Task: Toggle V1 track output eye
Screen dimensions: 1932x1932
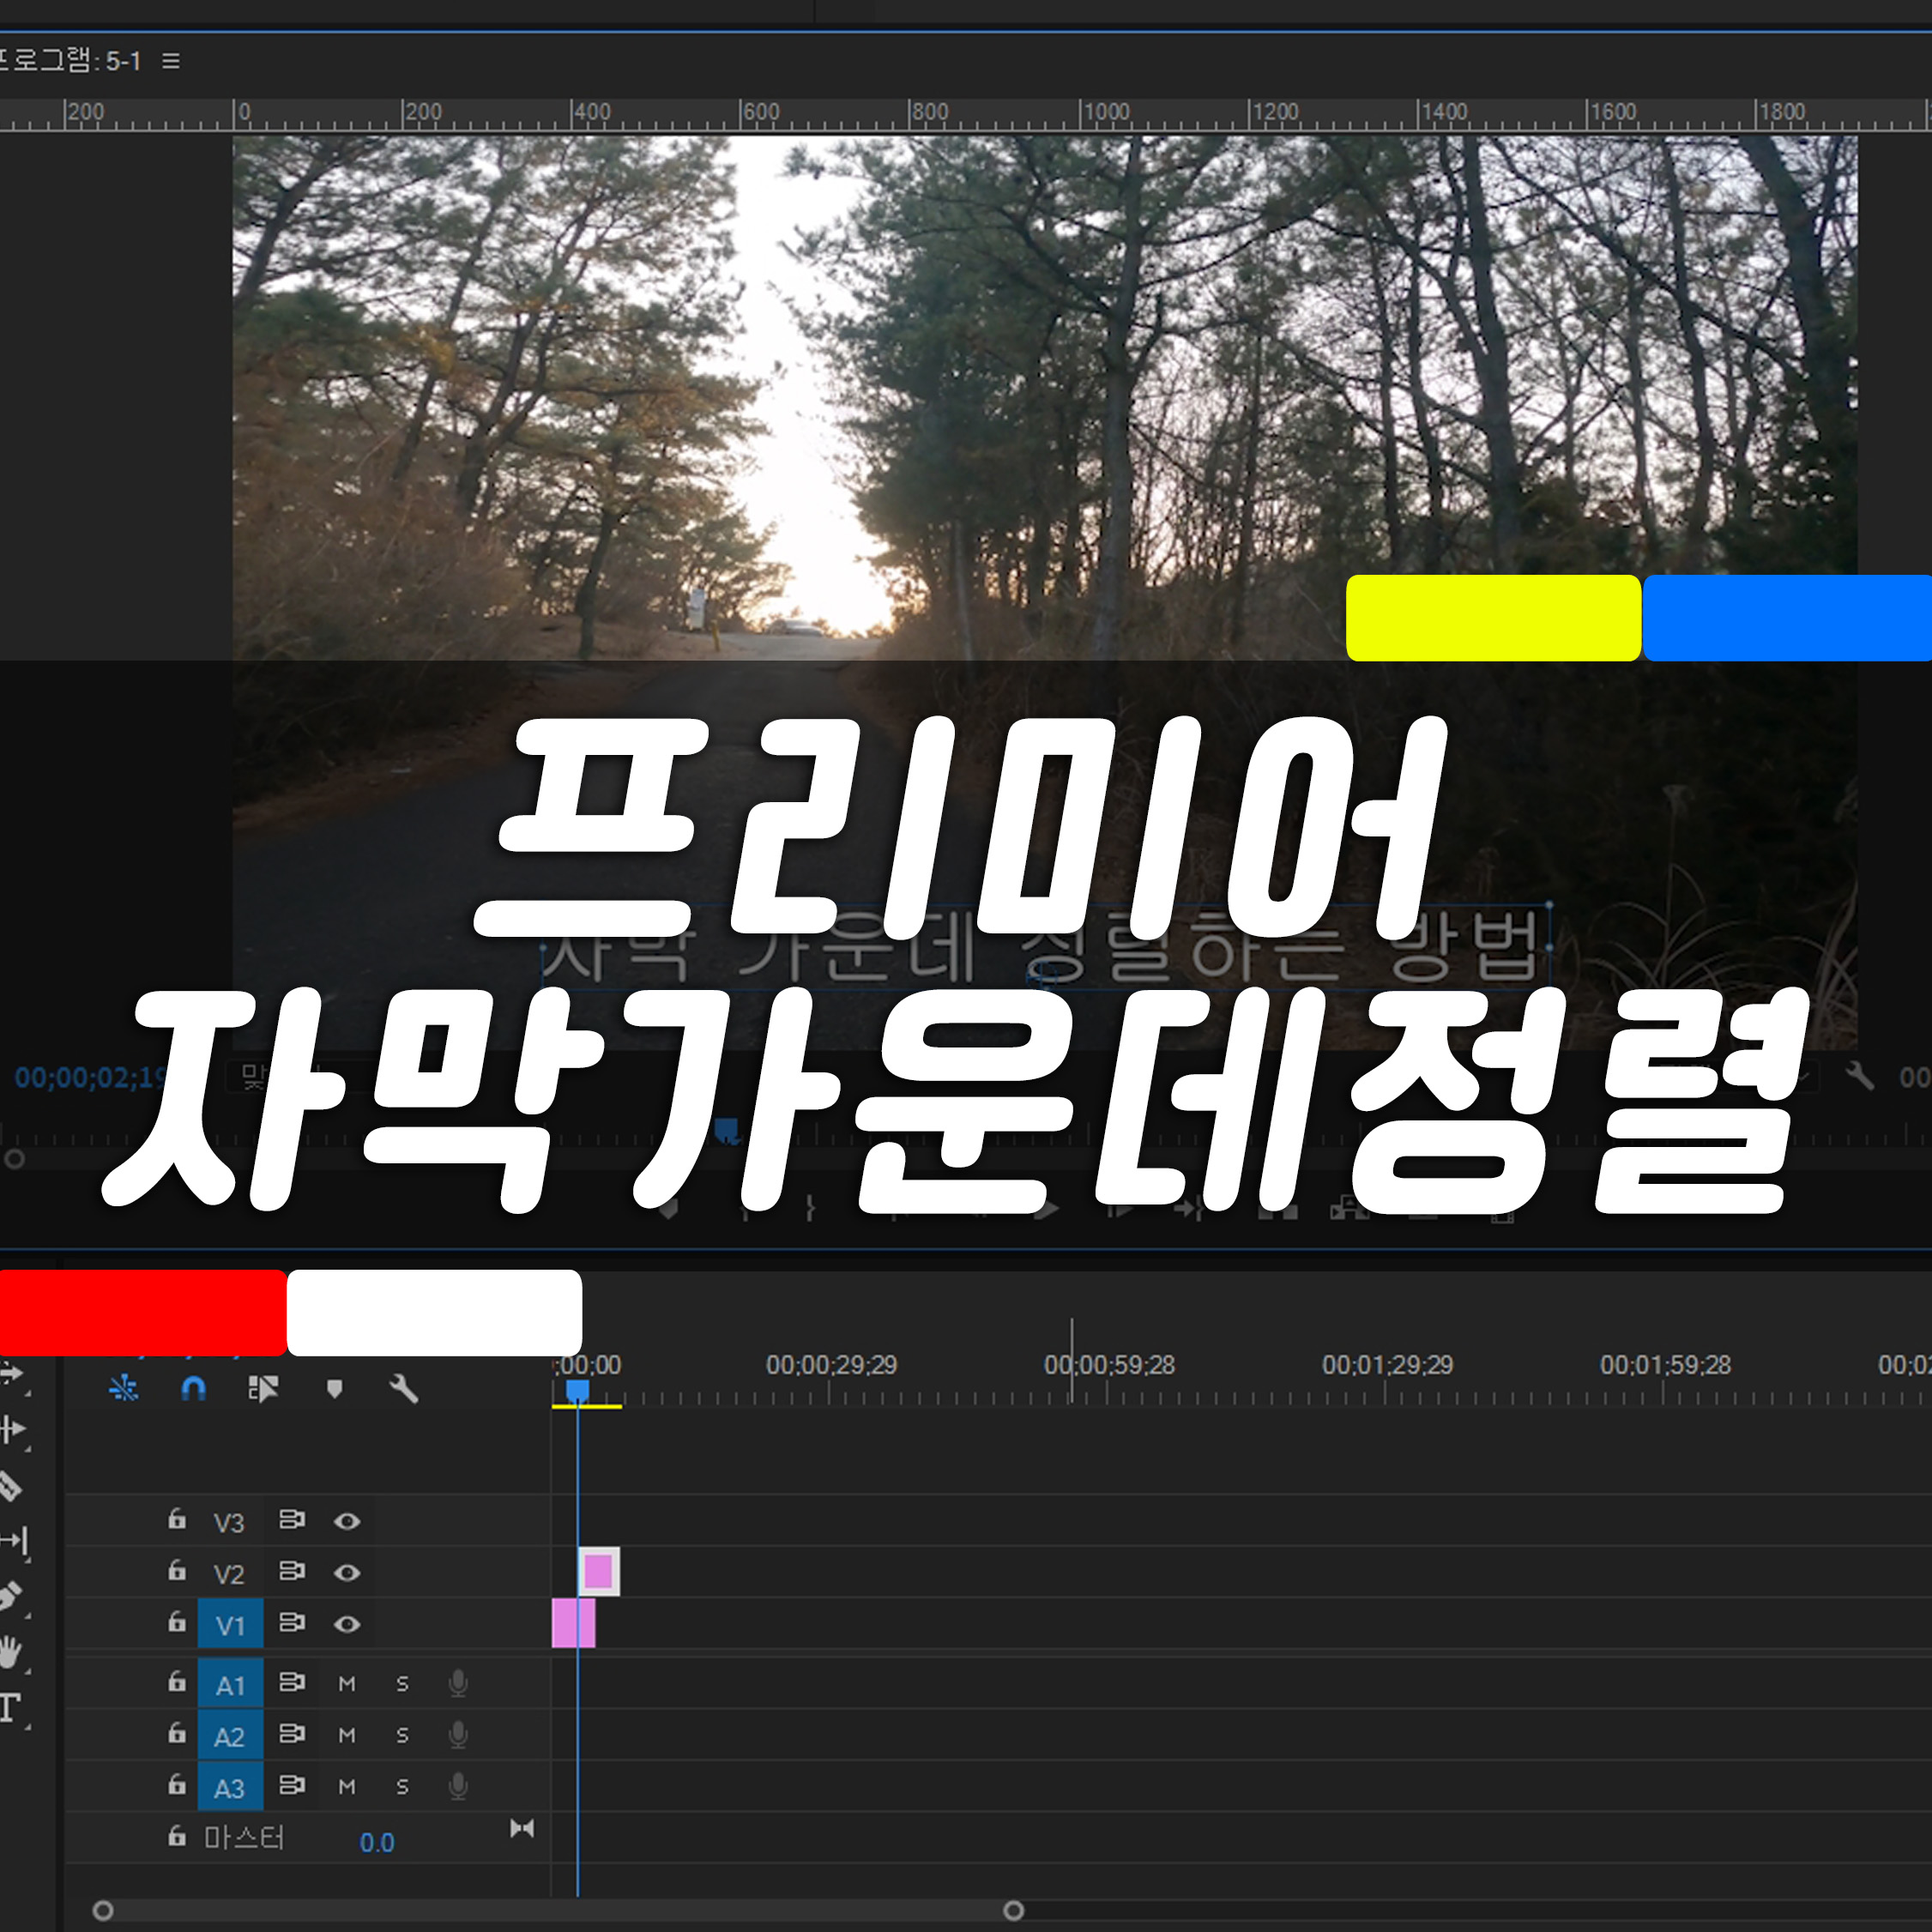Action: tap(347, 1624)
